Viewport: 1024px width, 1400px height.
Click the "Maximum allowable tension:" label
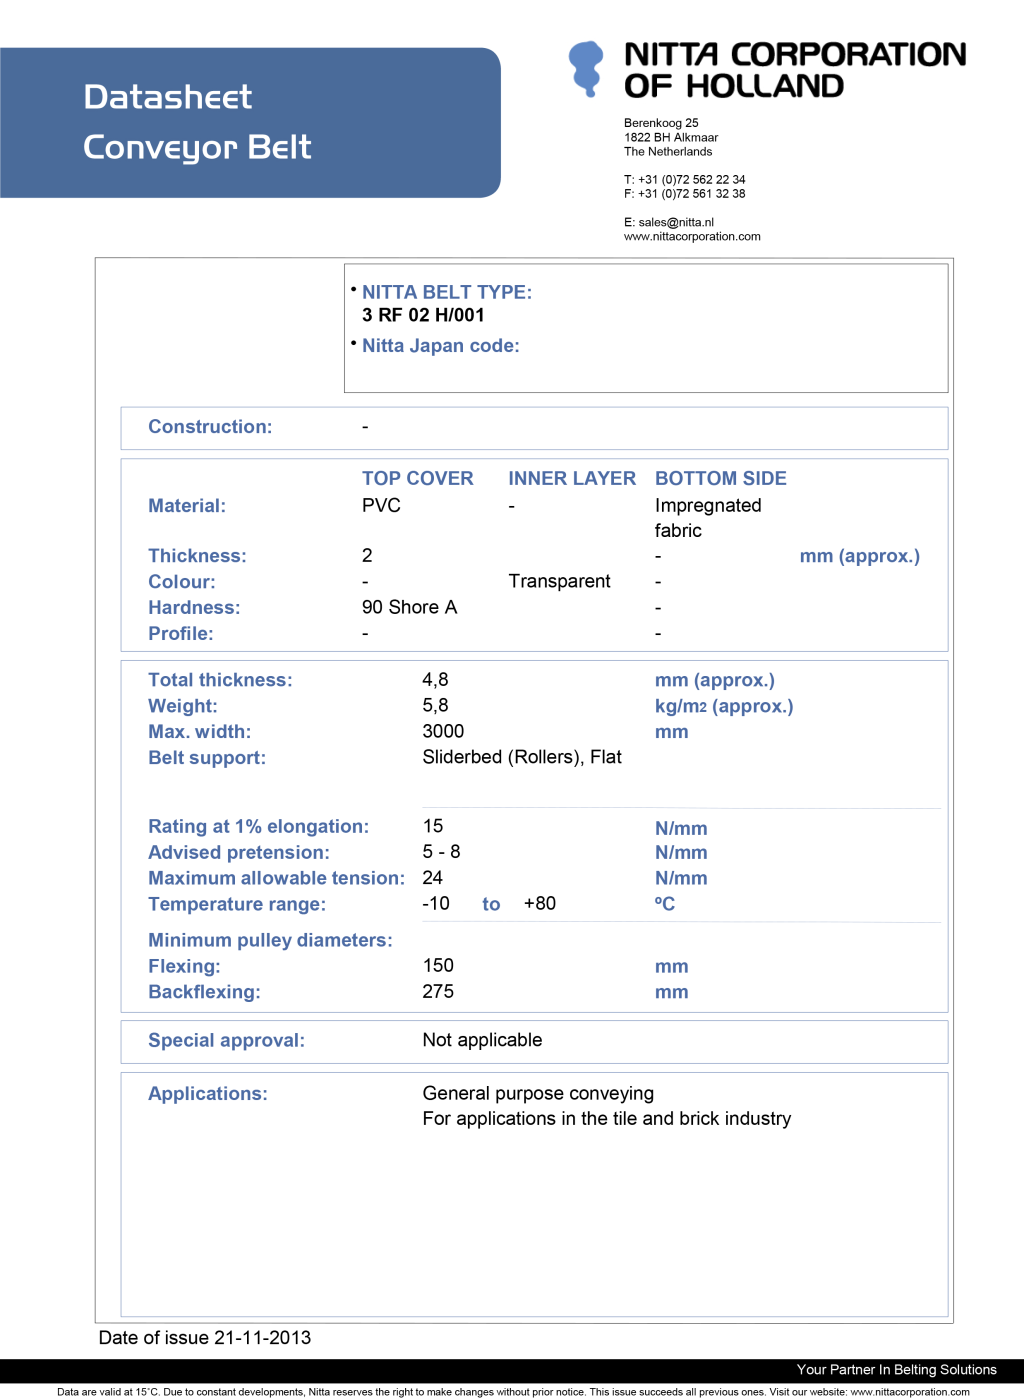277,878
